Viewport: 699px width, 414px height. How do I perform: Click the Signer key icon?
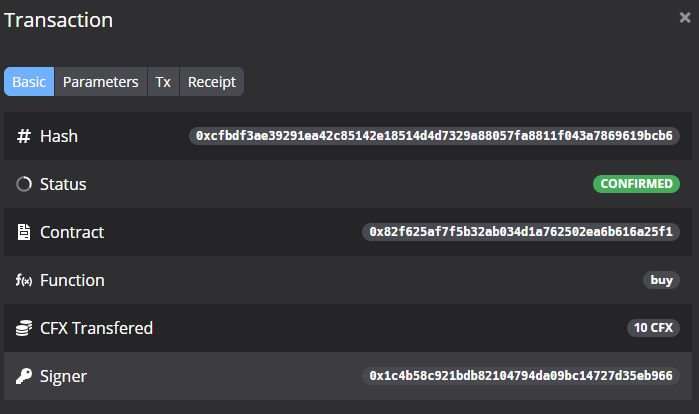click(24, 376)
